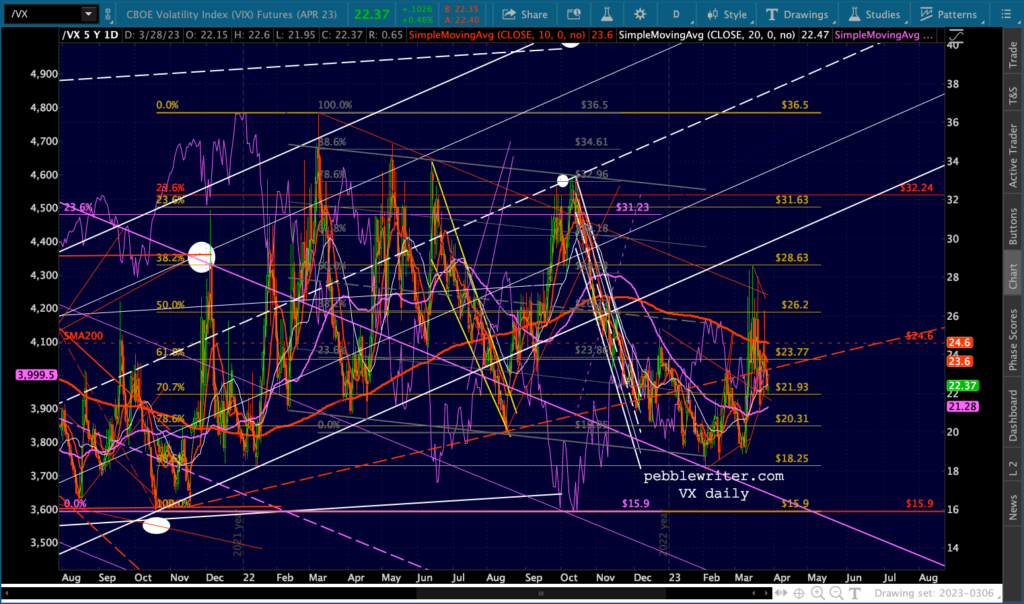Zoom in with magnifier plus icon
Screen dimensions: 1024x604
[x=818, y=593]
